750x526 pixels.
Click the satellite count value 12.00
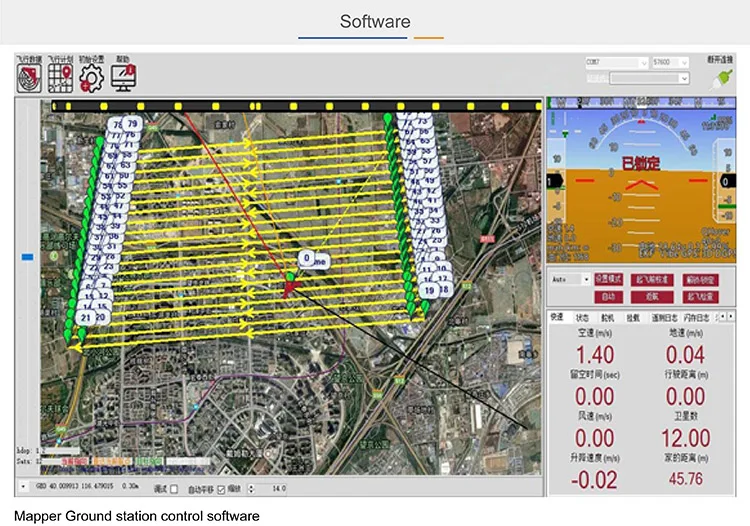point(685,438)
